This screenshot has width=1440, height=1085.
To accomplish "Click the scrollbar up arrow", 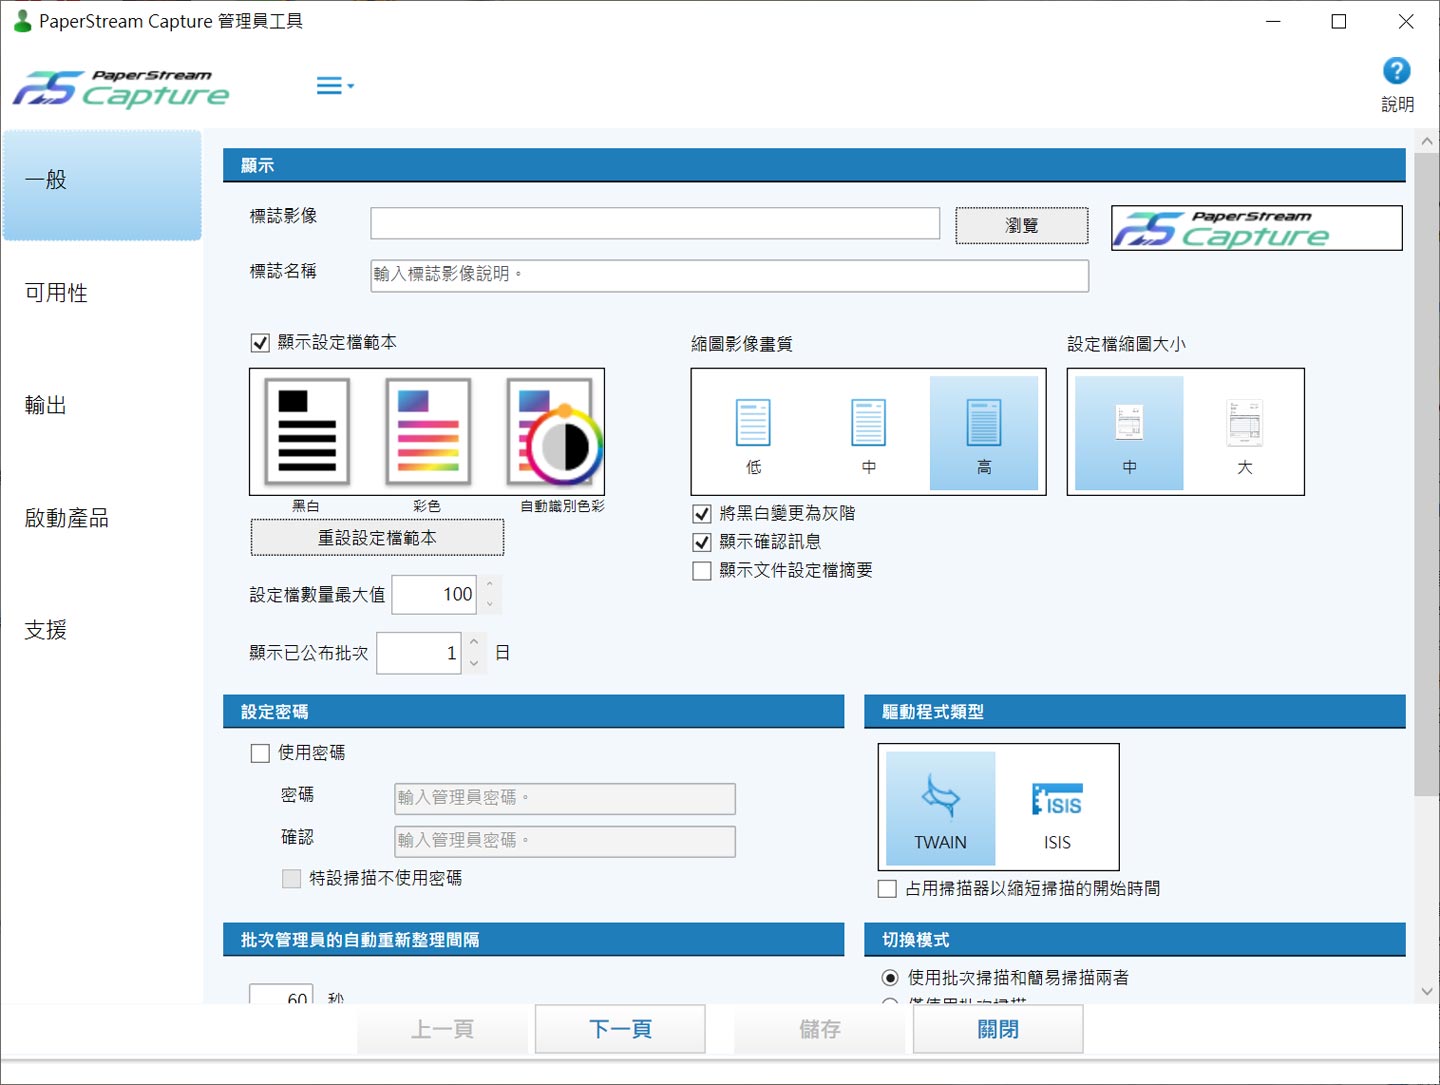I will pyautogui.click(x=1427, y=141).
